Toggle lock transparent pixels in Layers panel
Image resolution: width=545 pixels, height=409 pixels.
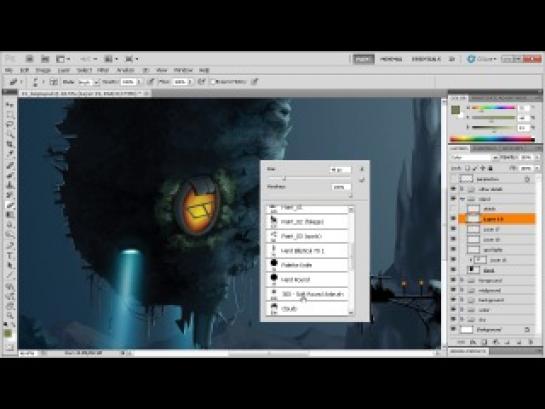467,168
